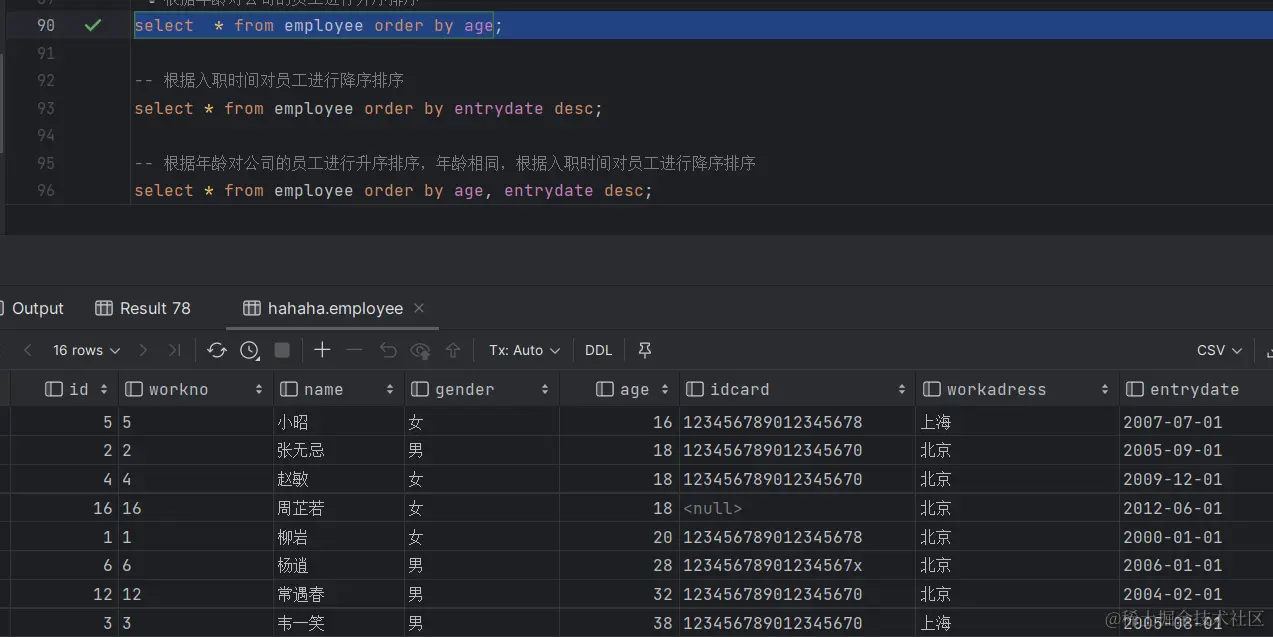Open the 16 rows page size dropdown
This screenshot has height=637, width=1273.
86,350
